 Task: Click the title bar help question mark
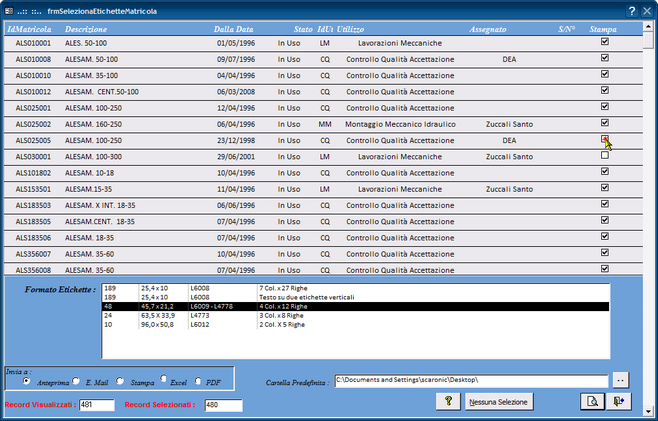(632, 11)
